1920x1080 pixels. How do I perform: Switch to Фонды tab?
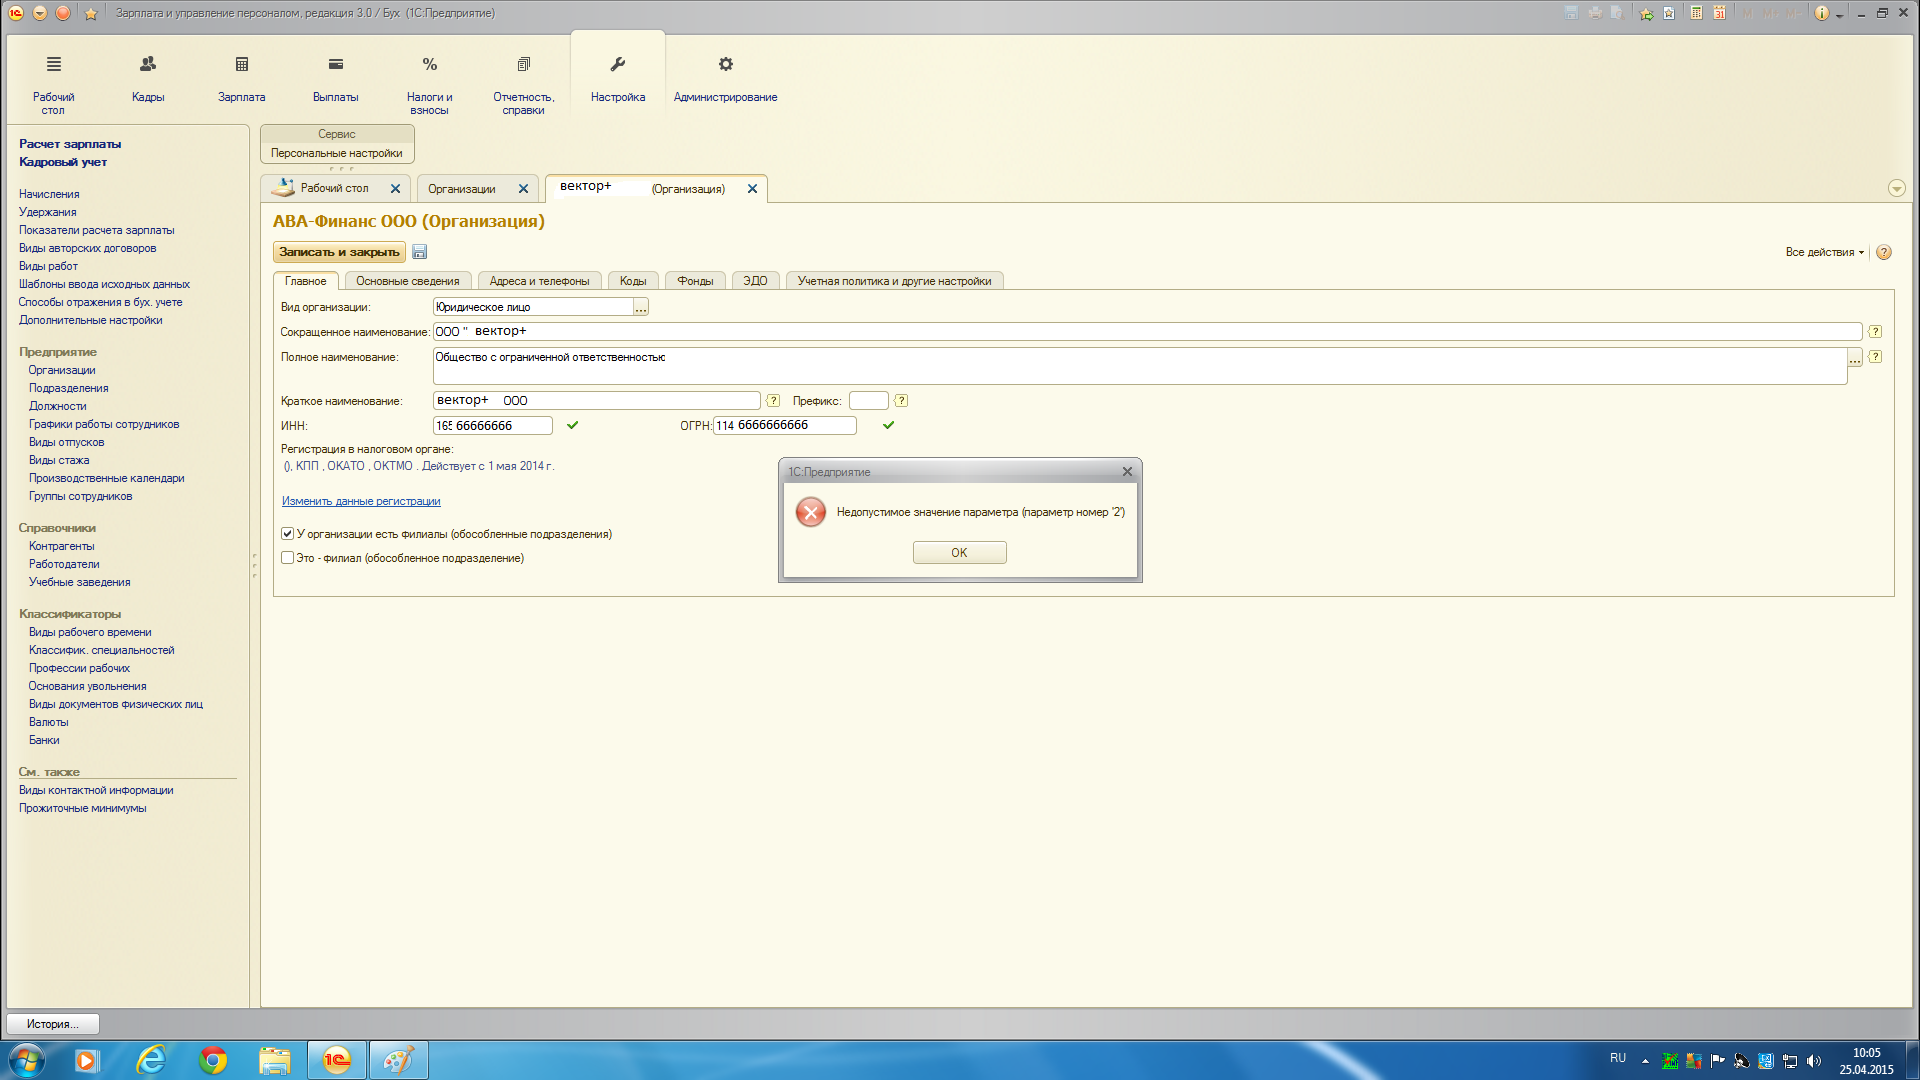click(x=695, y=281)
